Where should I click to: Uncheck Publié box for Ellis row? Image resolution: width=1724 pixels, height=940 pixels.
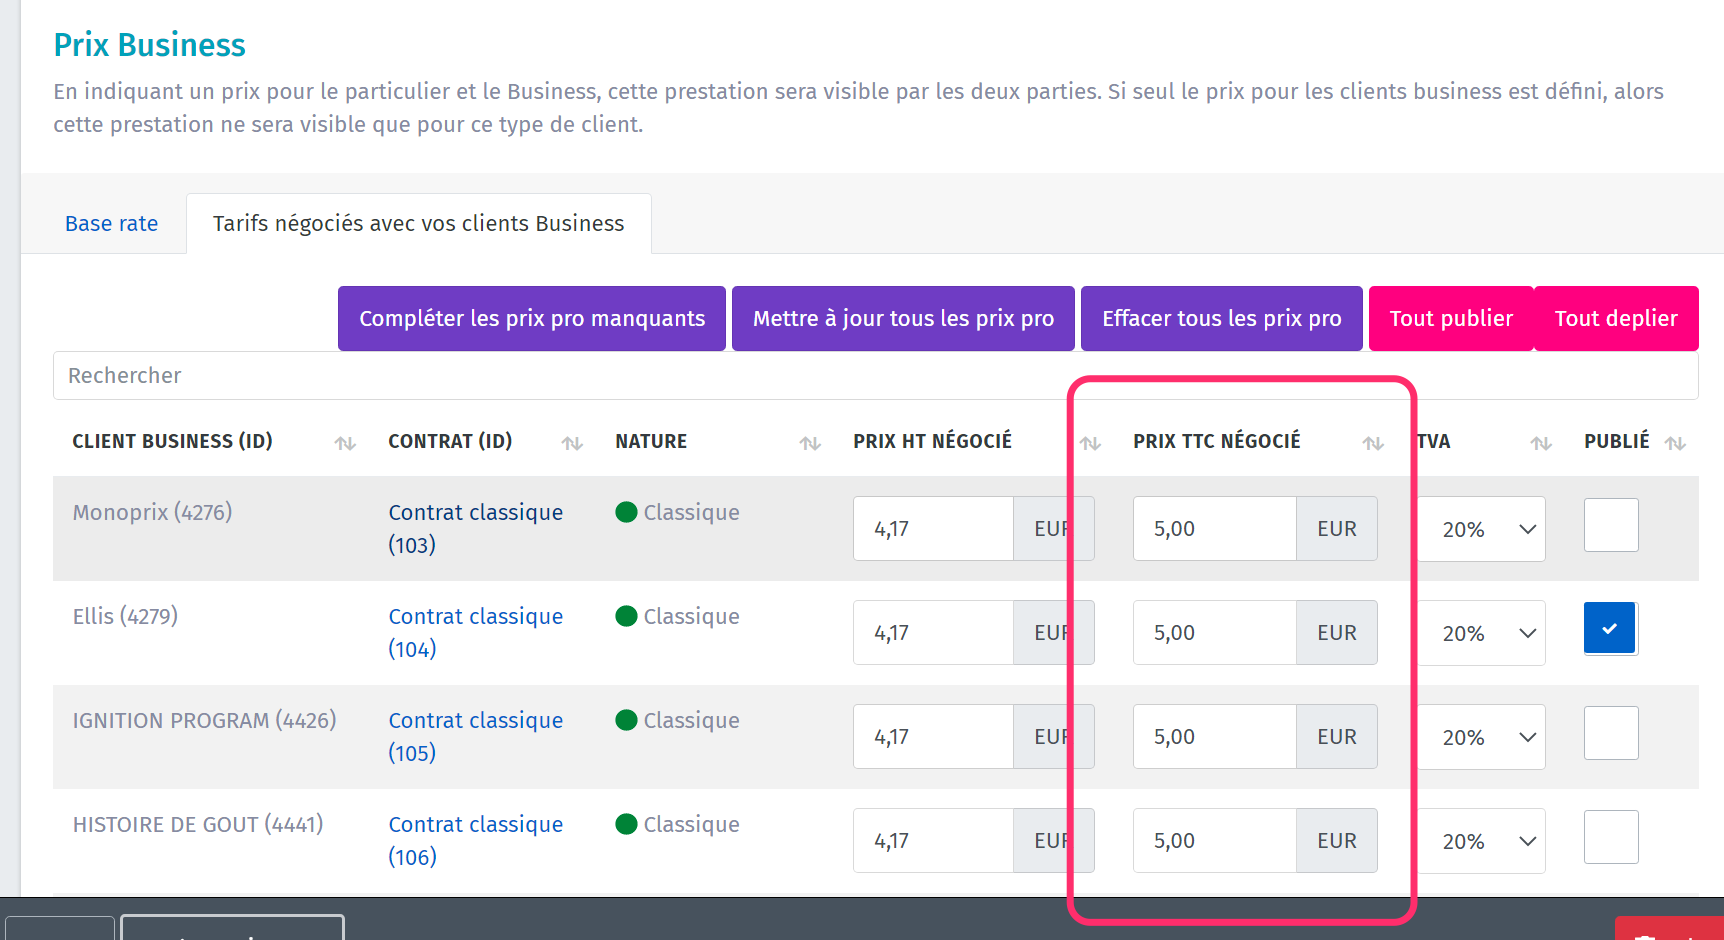click(x=1610, y=629)
